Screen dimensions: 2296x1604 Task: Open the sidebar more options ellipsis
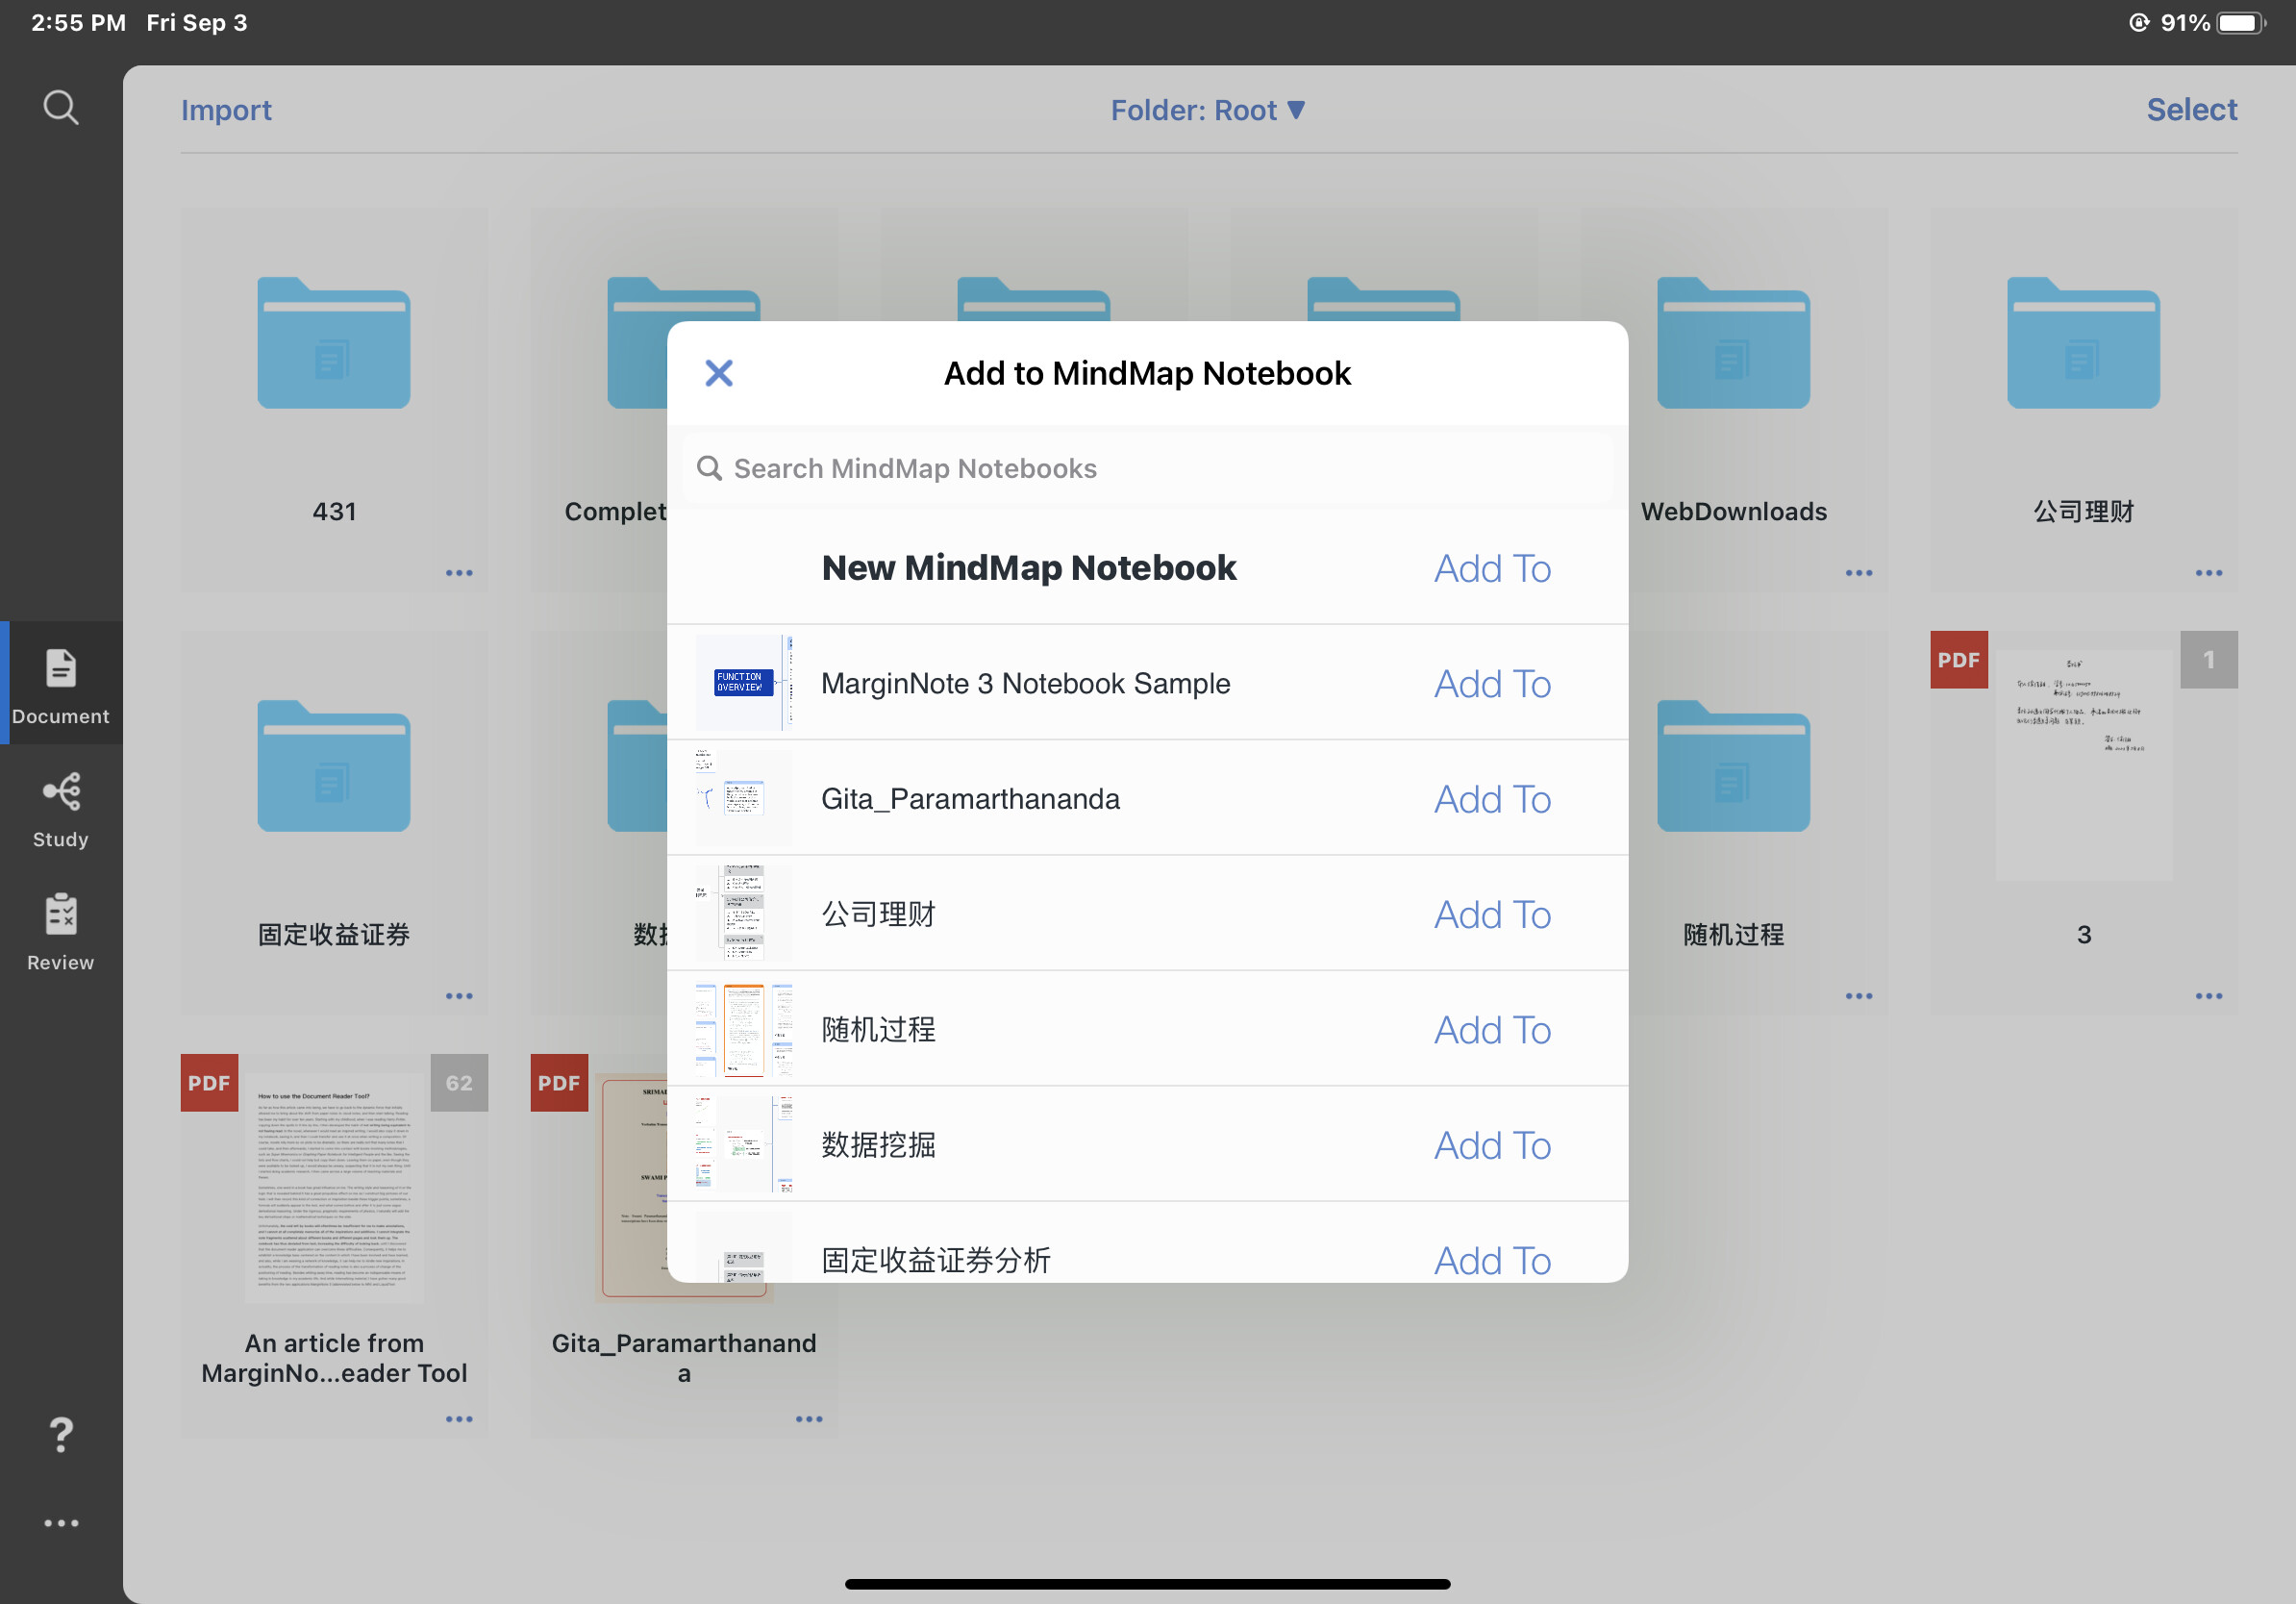coord(61,1523)
